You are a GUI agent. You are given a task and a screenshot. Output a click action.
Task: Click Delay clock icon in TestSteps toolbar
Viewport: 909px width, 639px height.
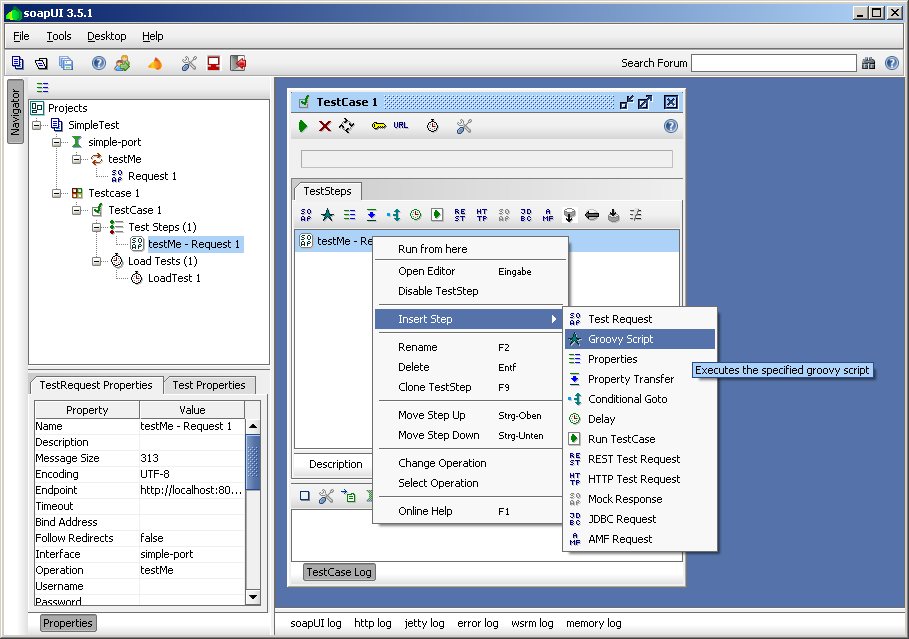coord(416,215)
